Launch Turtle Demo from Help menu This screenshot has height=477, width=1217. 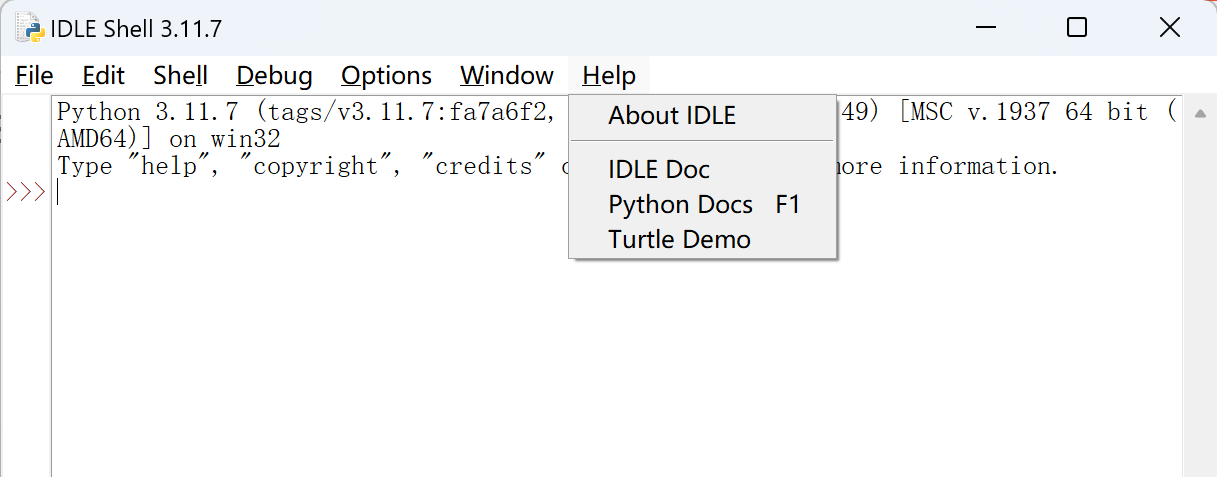(702, 240)
